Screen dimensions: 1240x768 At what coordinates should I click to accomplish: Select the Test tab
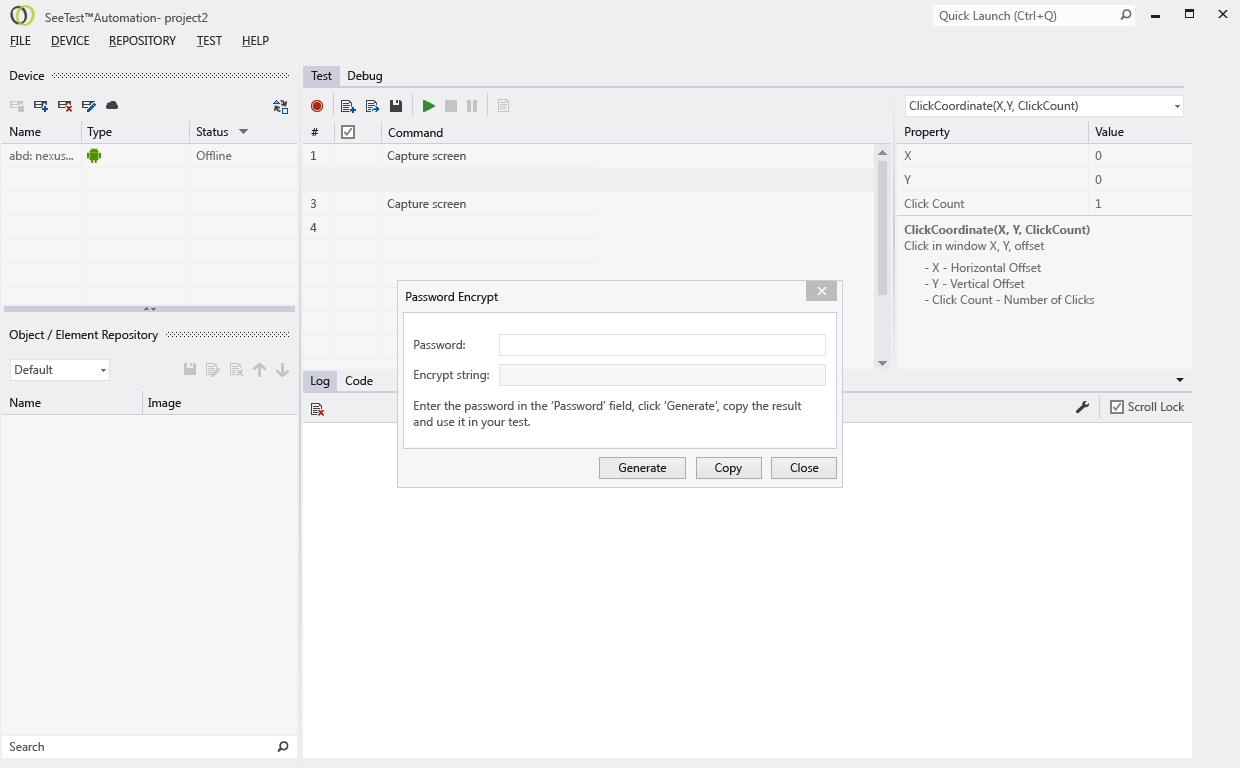click(321, 76)
